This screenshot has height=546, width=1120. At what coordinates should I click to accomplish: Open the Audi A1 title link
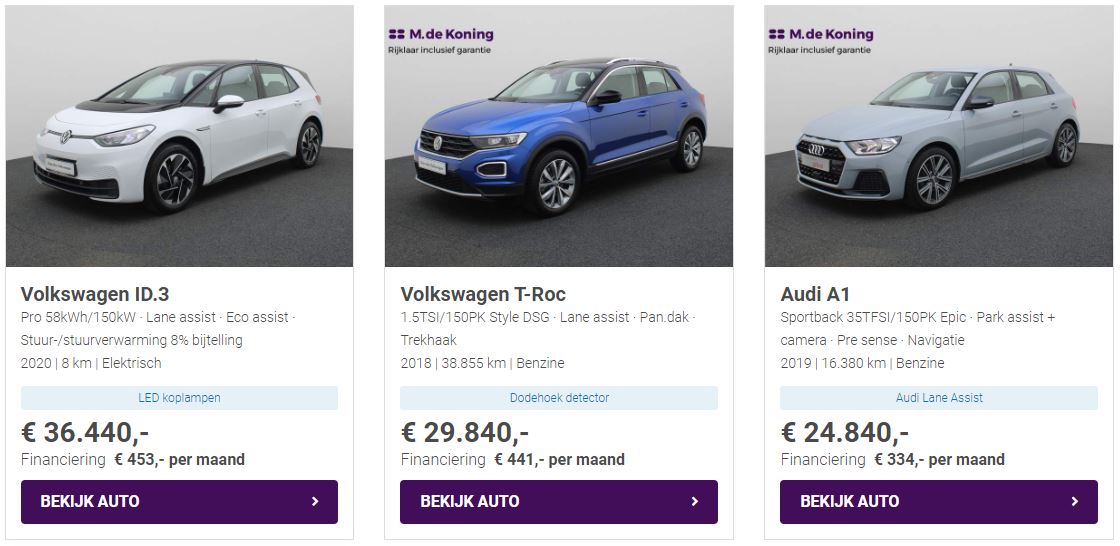click(x=815, y=294)
